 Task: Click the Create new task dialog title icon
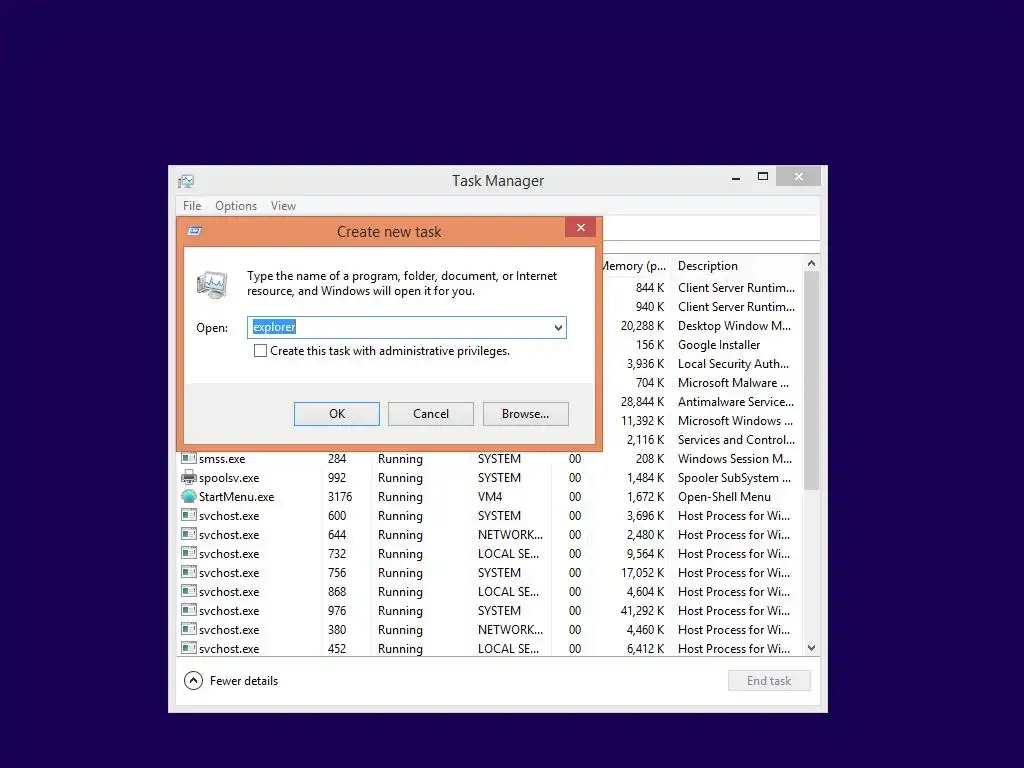(195, 231)
